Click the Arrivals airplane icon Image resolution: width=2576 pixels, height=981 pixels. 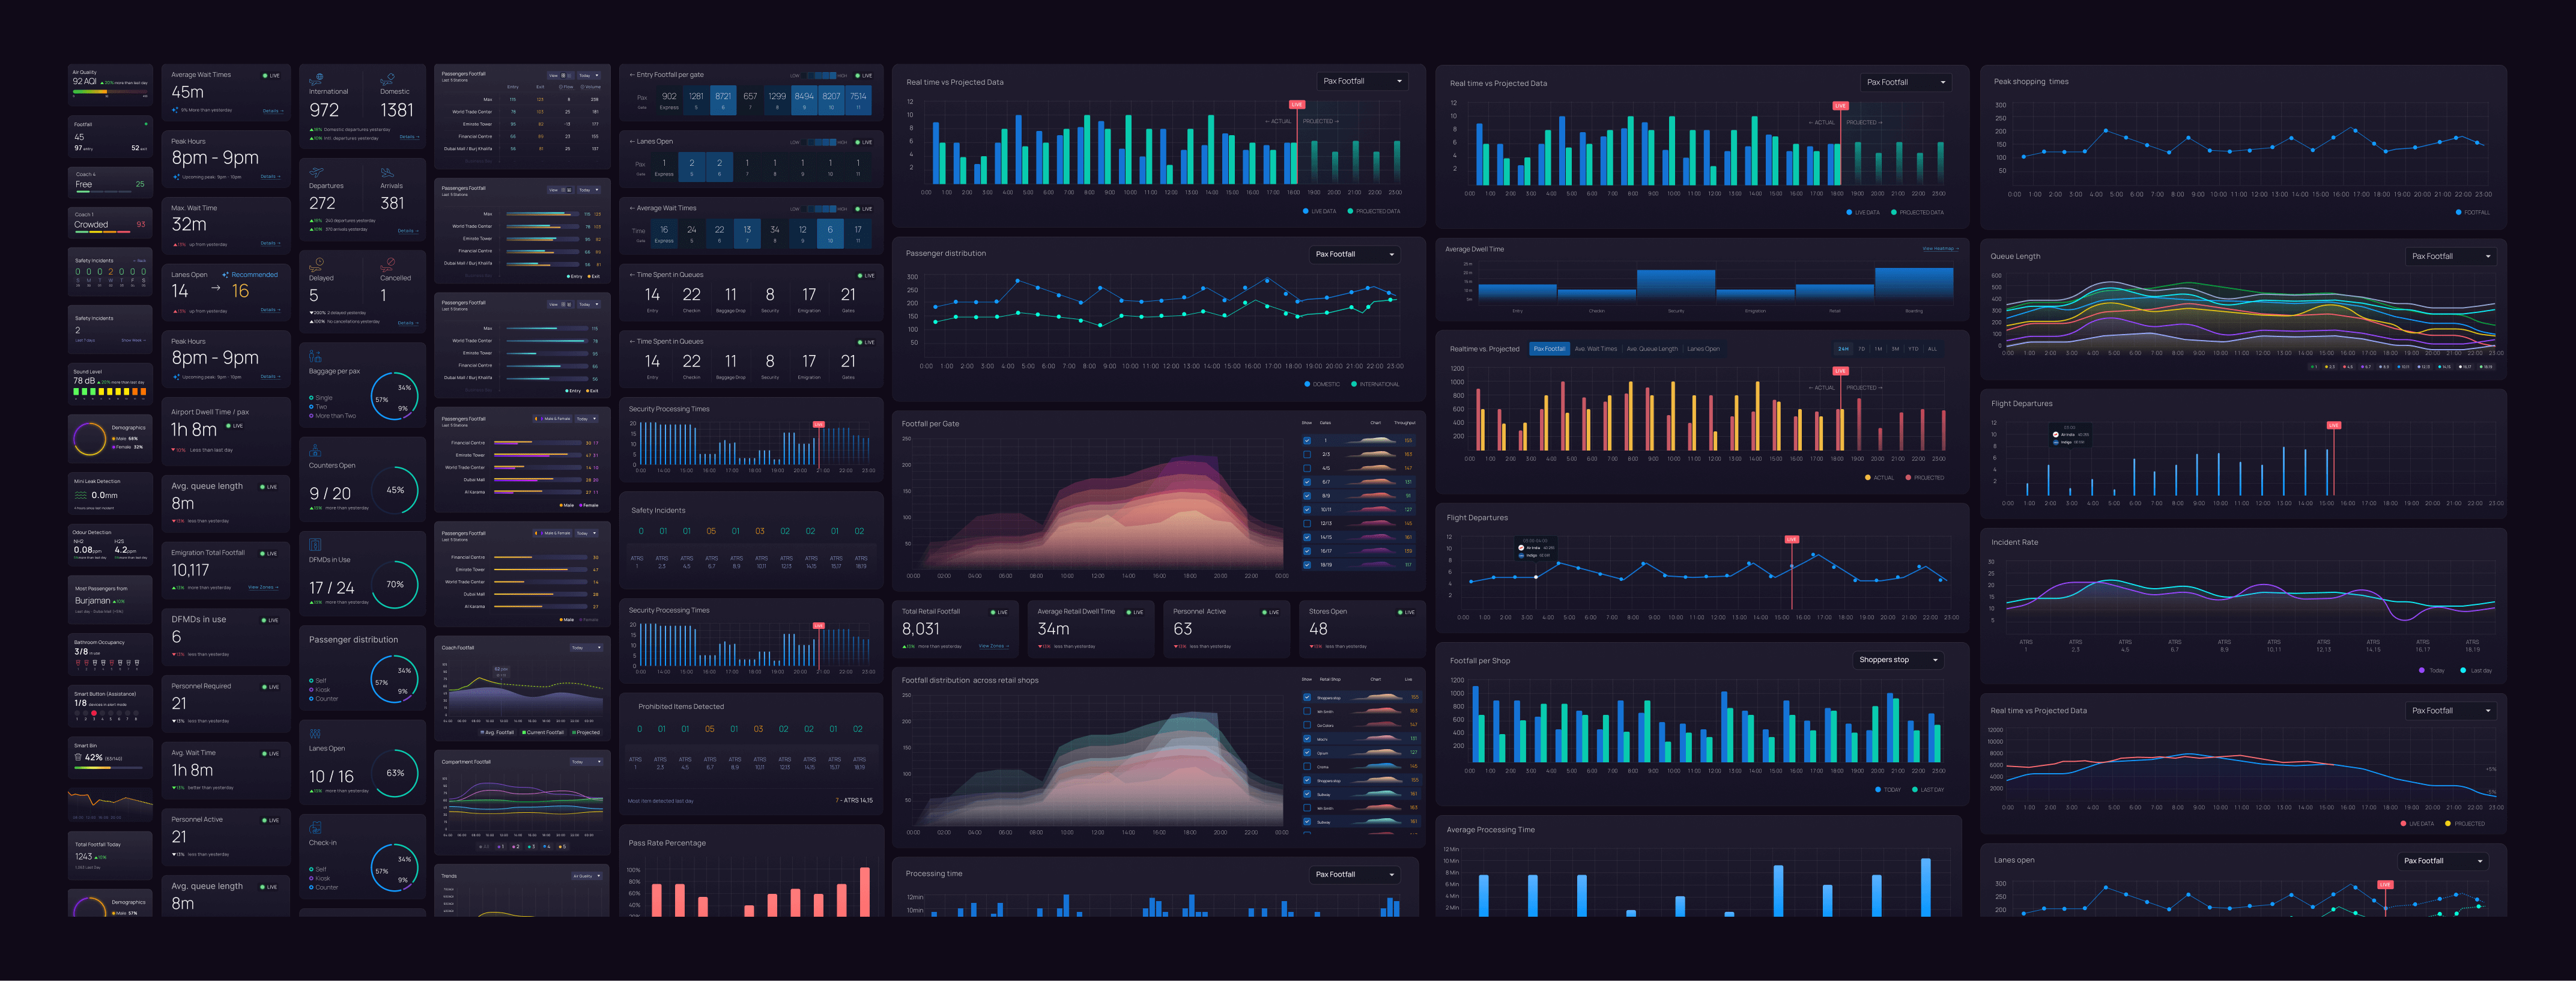click(387, 172)
